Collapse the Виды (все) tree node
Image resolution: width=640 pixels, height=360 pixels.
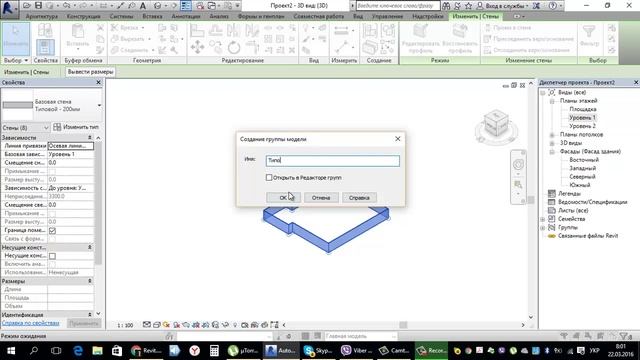pos(543,93)
